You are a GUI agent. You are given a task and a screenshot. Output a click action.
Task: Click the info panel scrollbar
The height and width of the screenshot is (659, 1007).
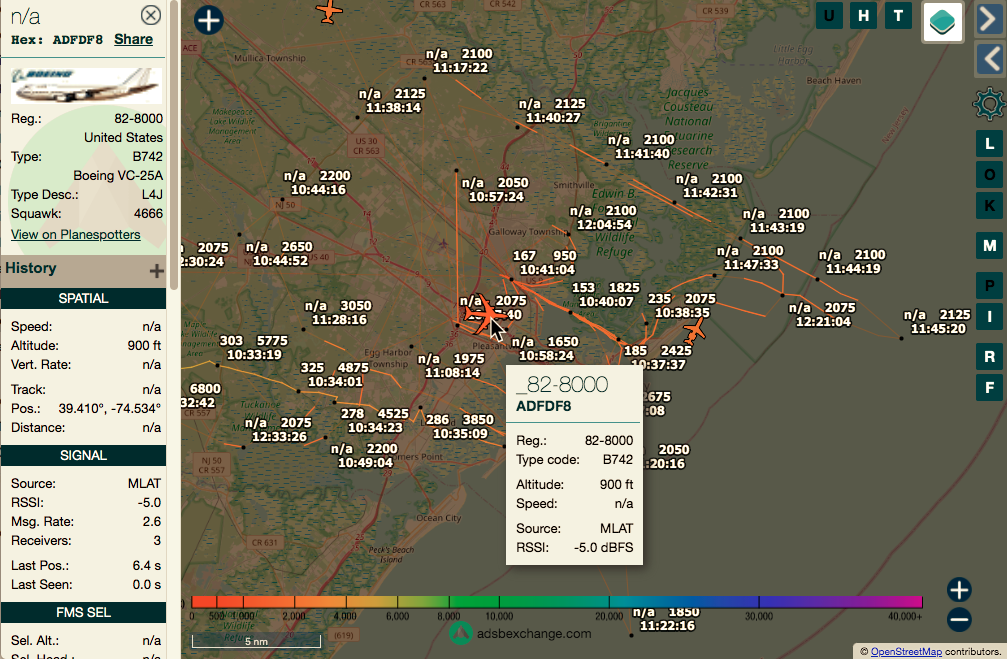173,145
